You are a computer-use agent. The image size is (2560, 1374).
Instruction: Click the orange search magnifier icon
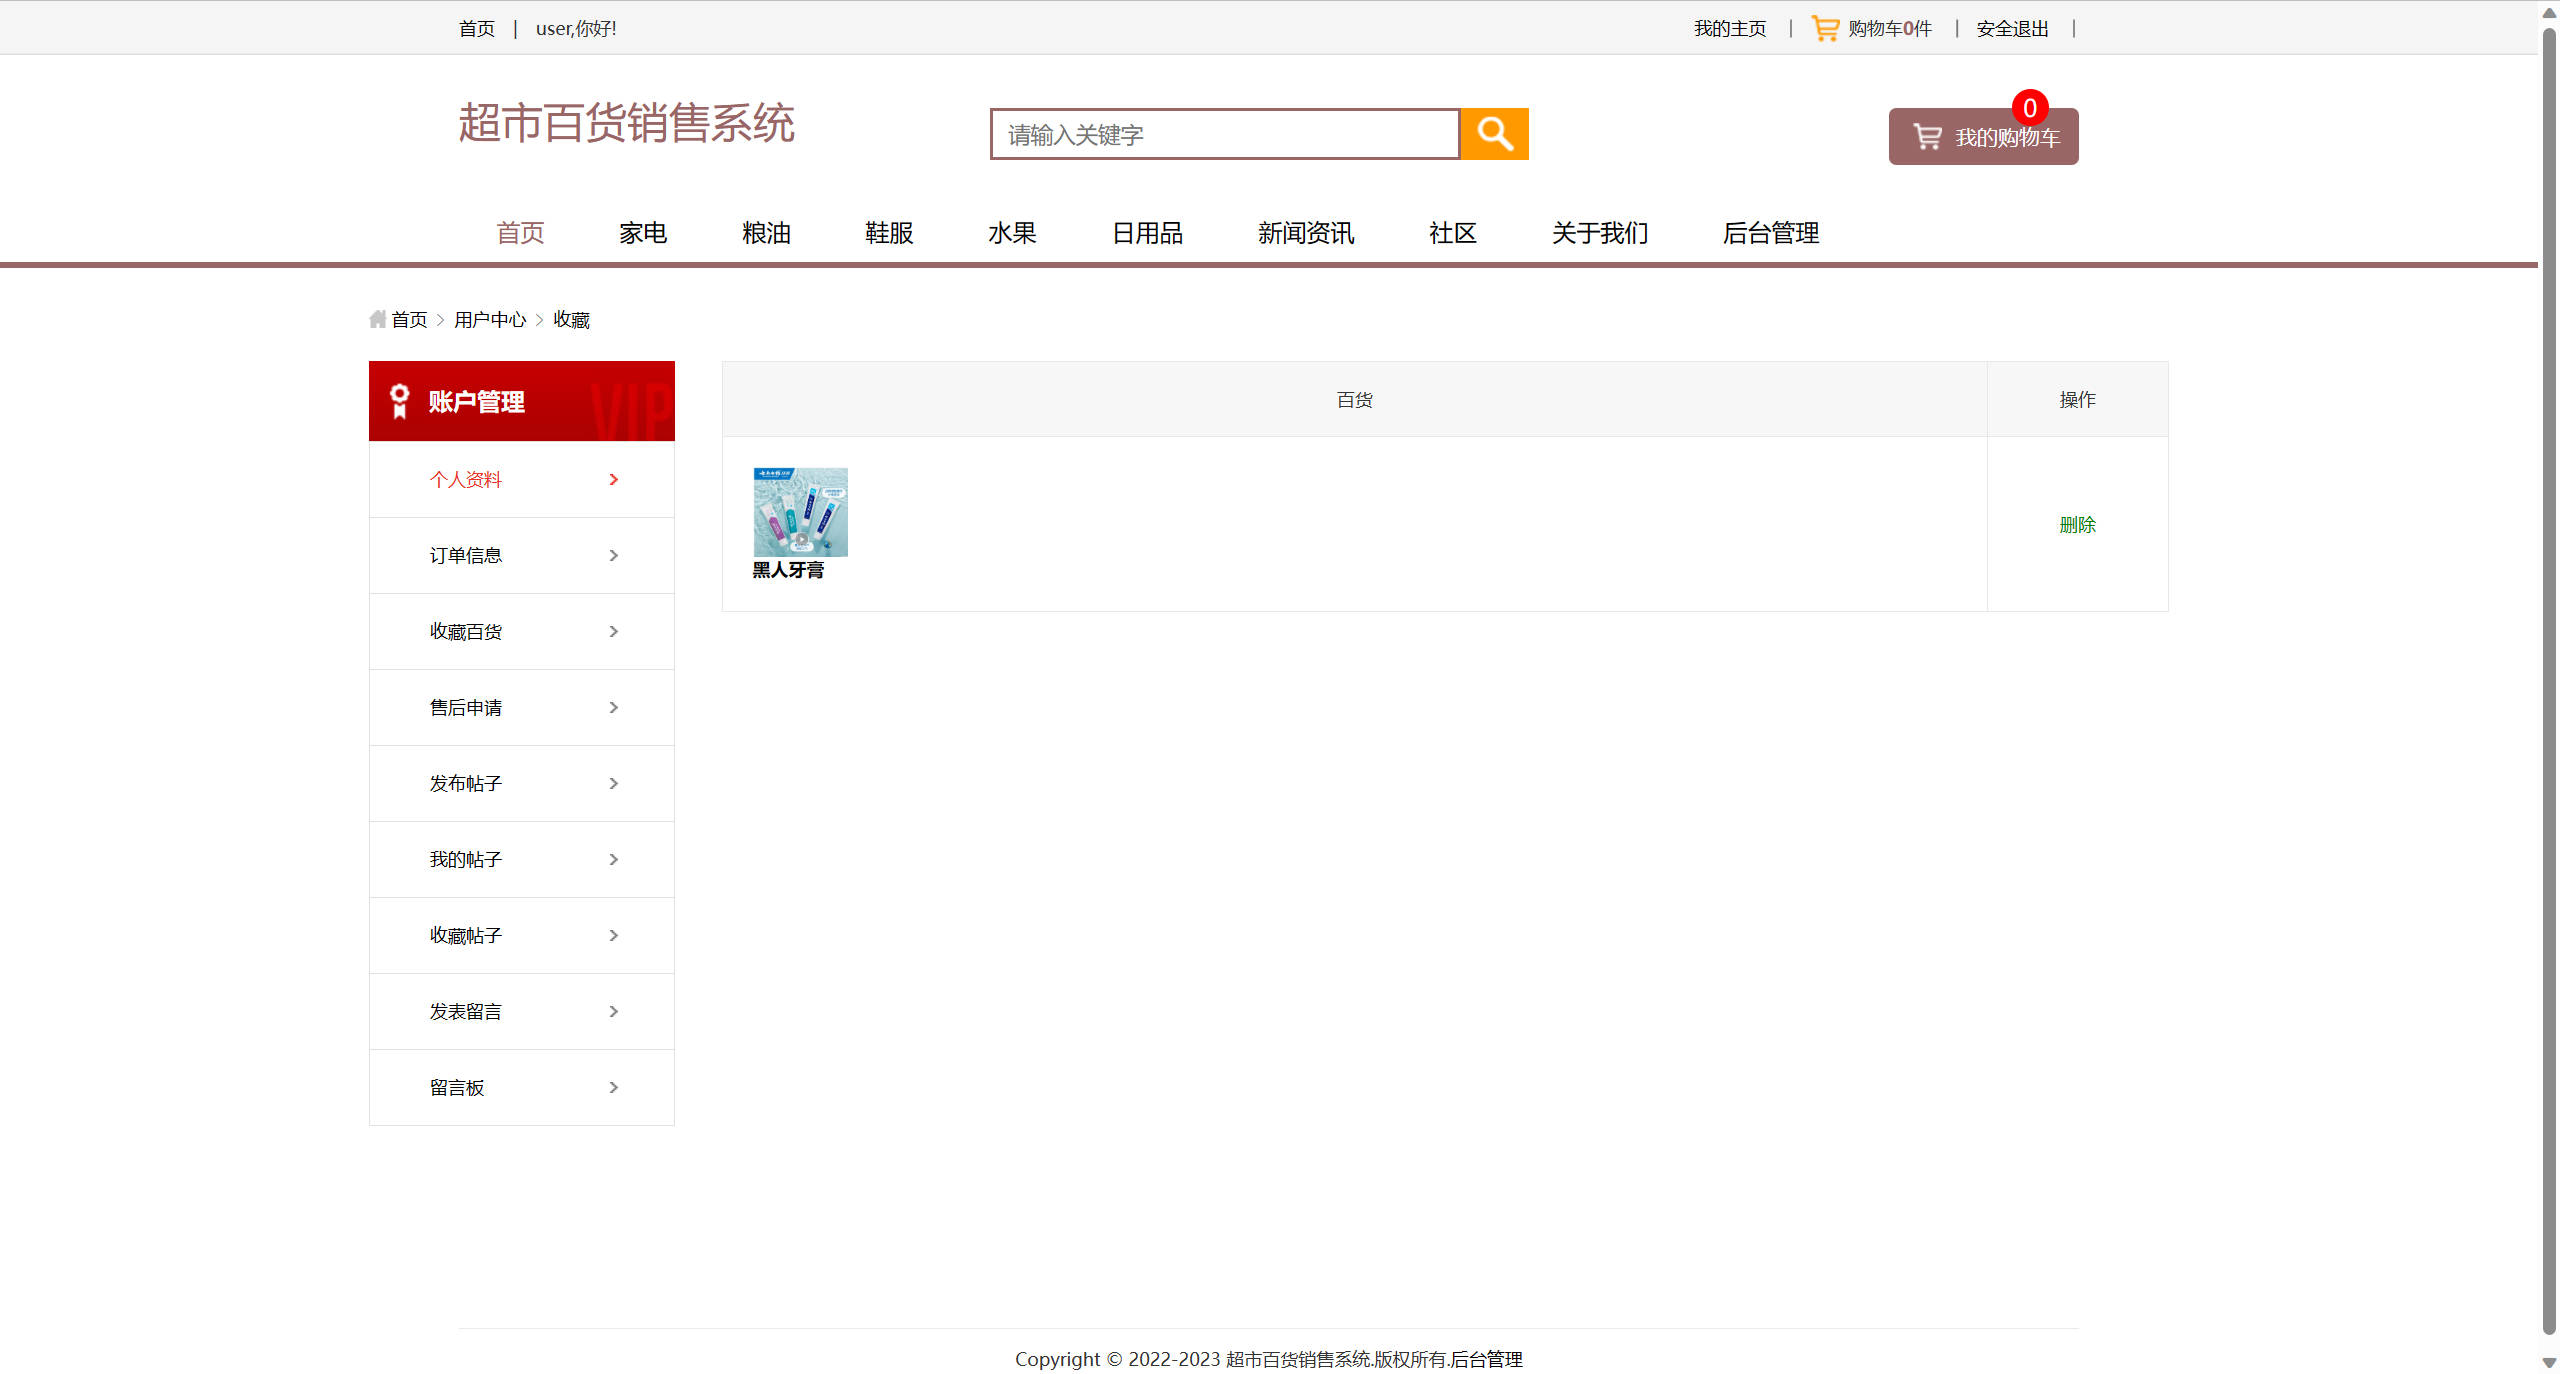click(1494, 133)
